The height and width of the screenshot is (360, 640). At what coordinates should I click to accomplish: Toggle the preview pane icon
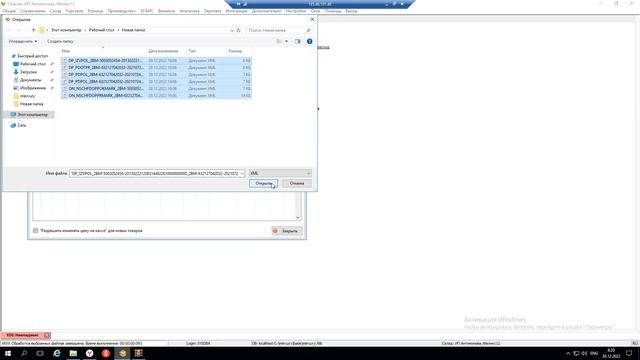[x=297, y=41]
